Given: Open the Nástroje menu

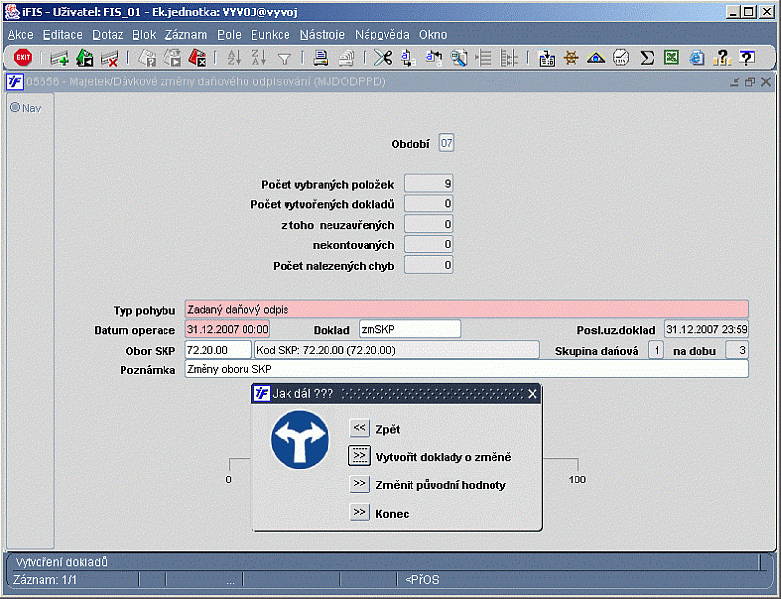Looking at the screenshot, I should point(322,35).
